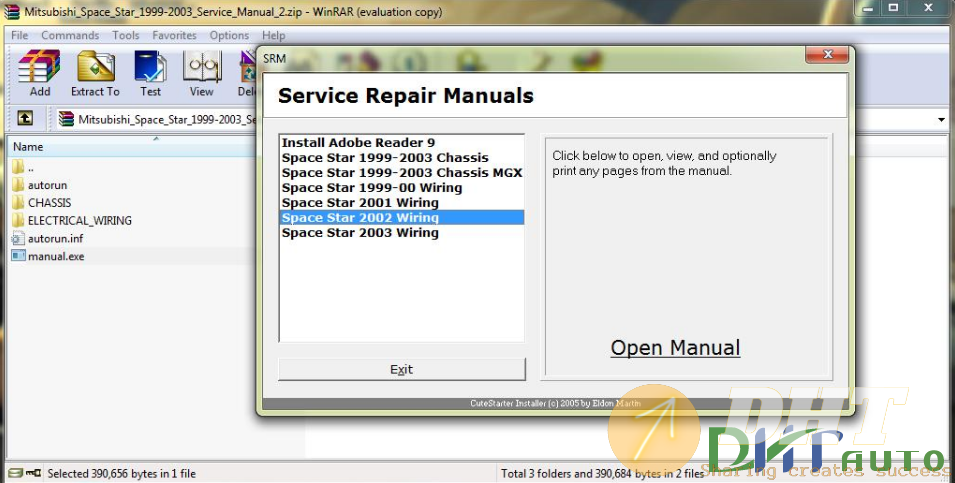The image size is (955, 483).
Task: Go up one folder level arrow icon
Action: click(x=25, y=118)
